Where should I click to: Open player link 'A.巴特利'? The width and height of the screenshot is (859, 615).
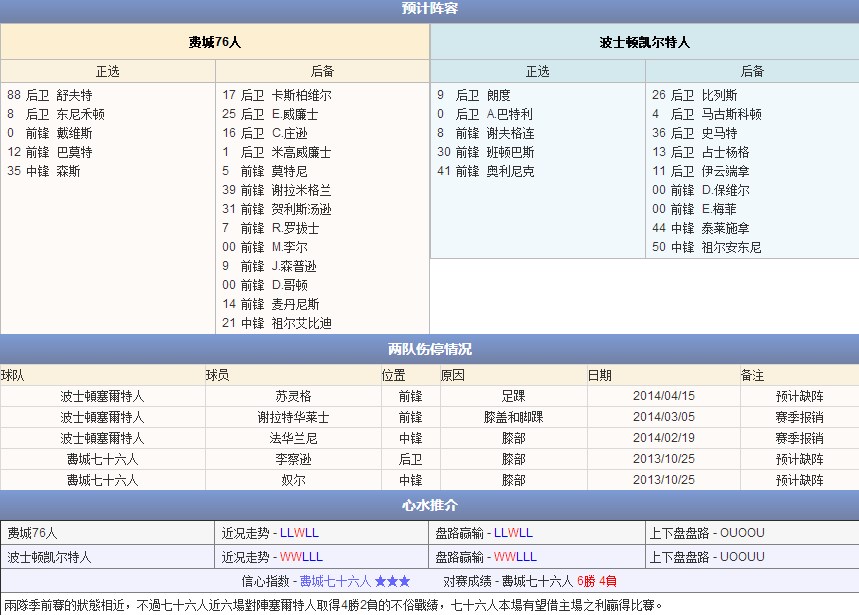point(509,114)
